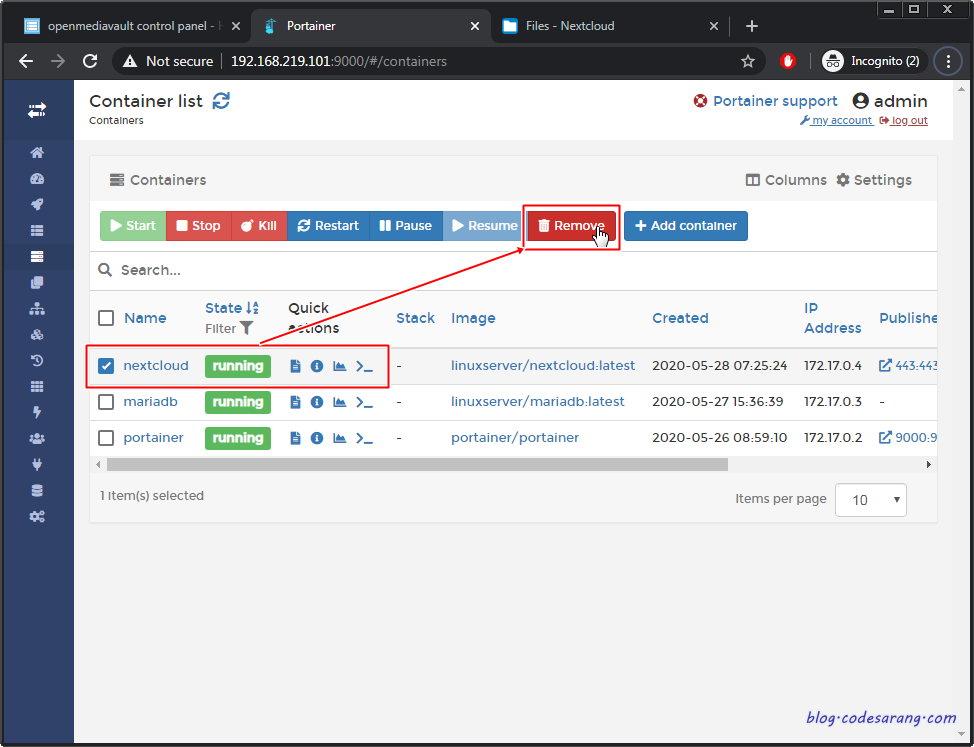Image resolution: width=974 pixels, height=747 pixels.
Task: Open Networks sitemap icon in sidebar
Action: click(x=37, y=309)
